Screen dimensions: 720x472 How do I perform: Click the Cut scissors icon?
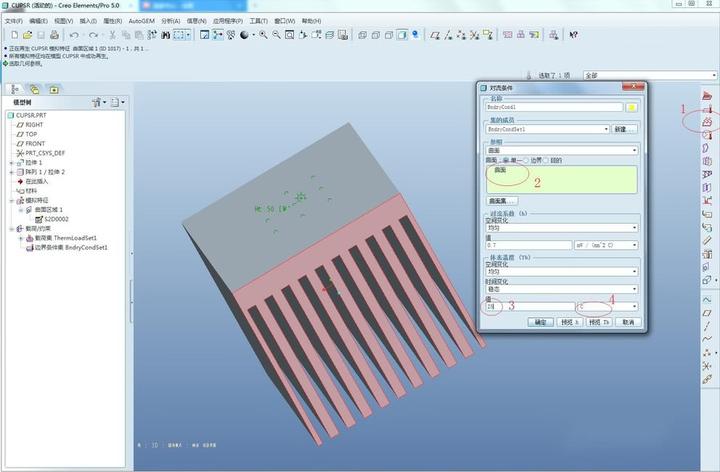point(112,35)
